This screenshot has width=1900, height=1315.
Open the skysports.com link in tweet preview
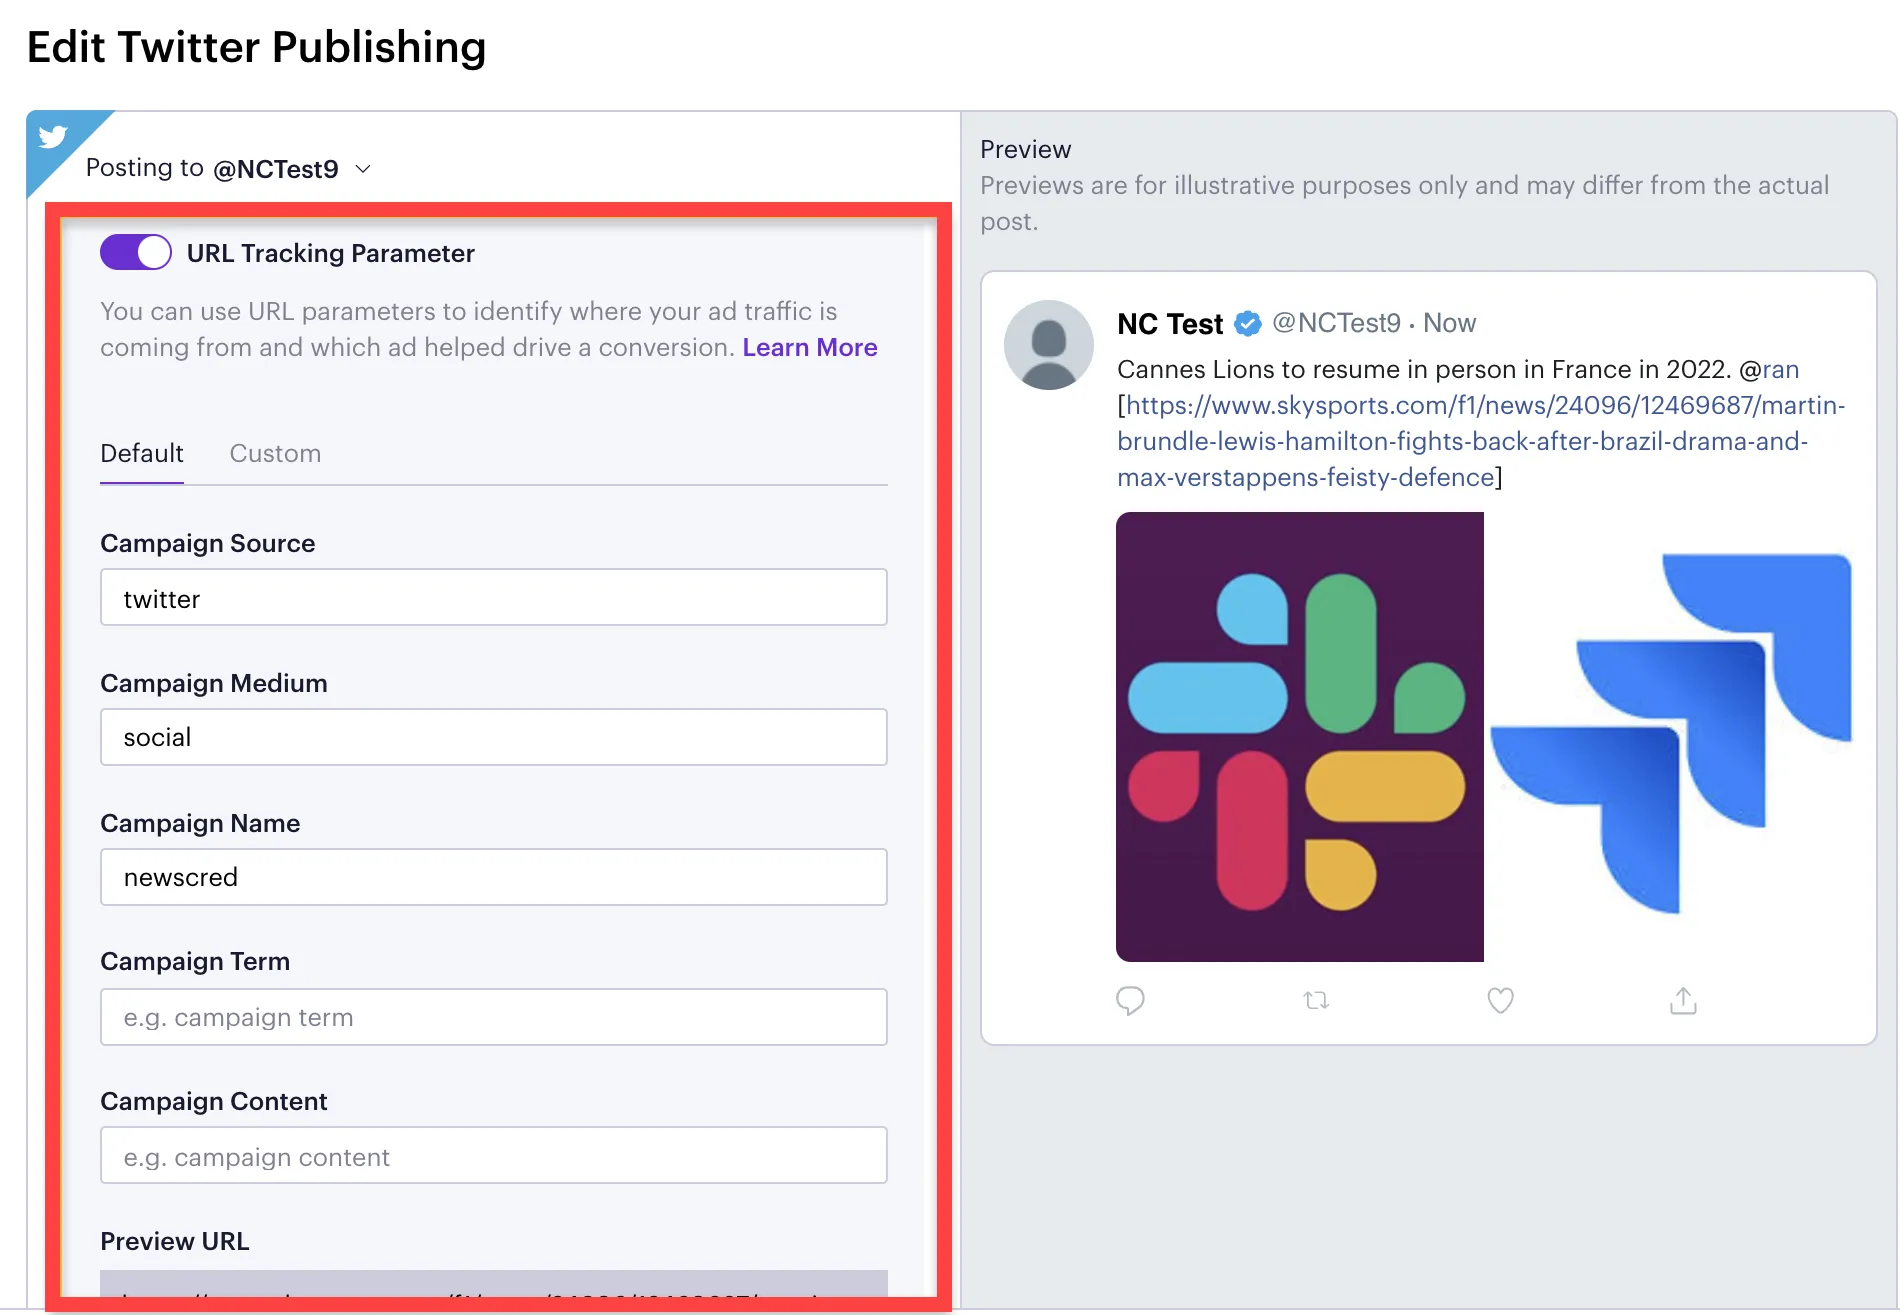[1480, 441]
